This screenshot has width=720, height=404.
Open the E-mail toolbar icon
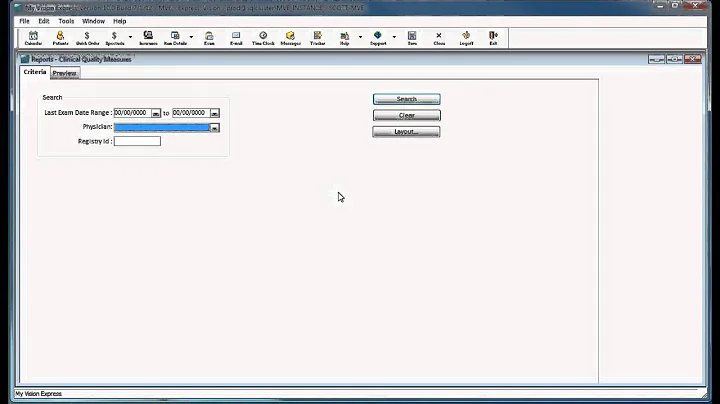click(236, 38)
